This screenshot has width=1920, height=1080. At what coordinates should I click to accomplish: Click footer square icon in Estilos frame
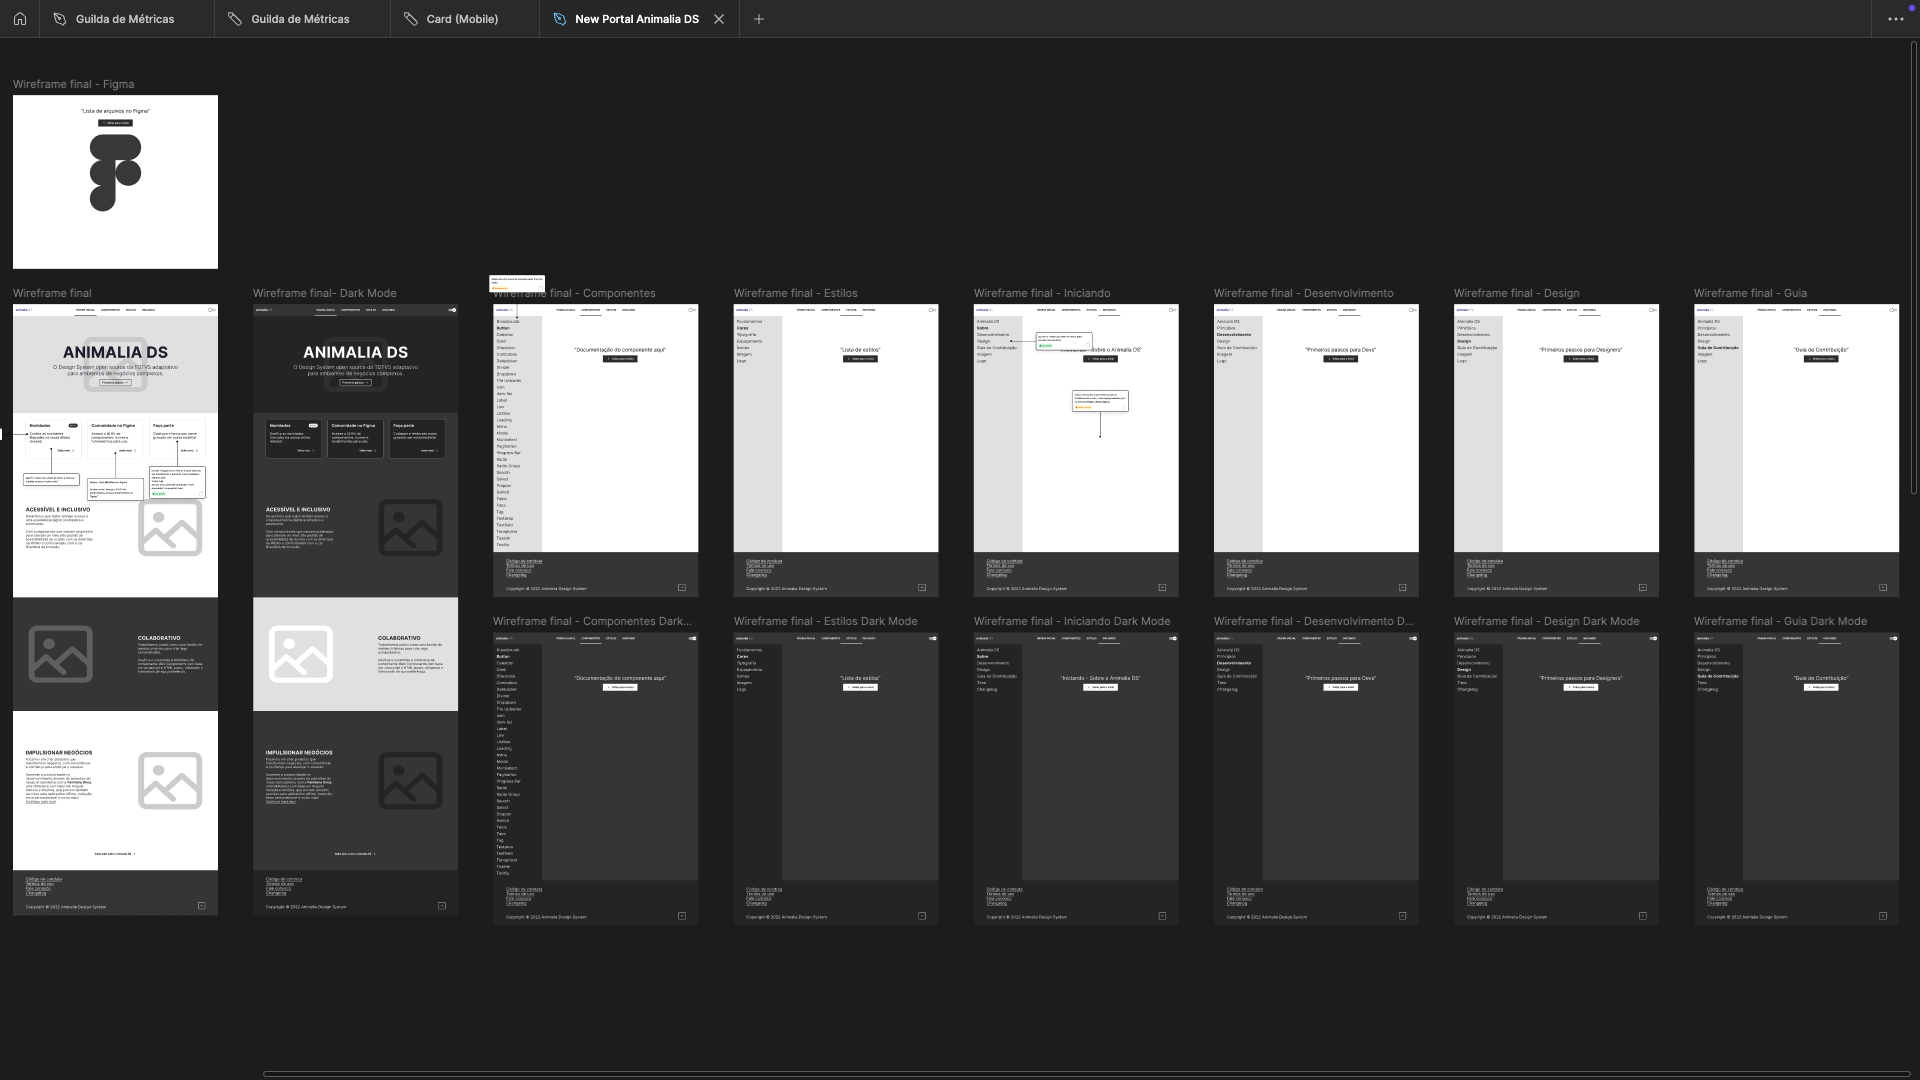[922, 588]
